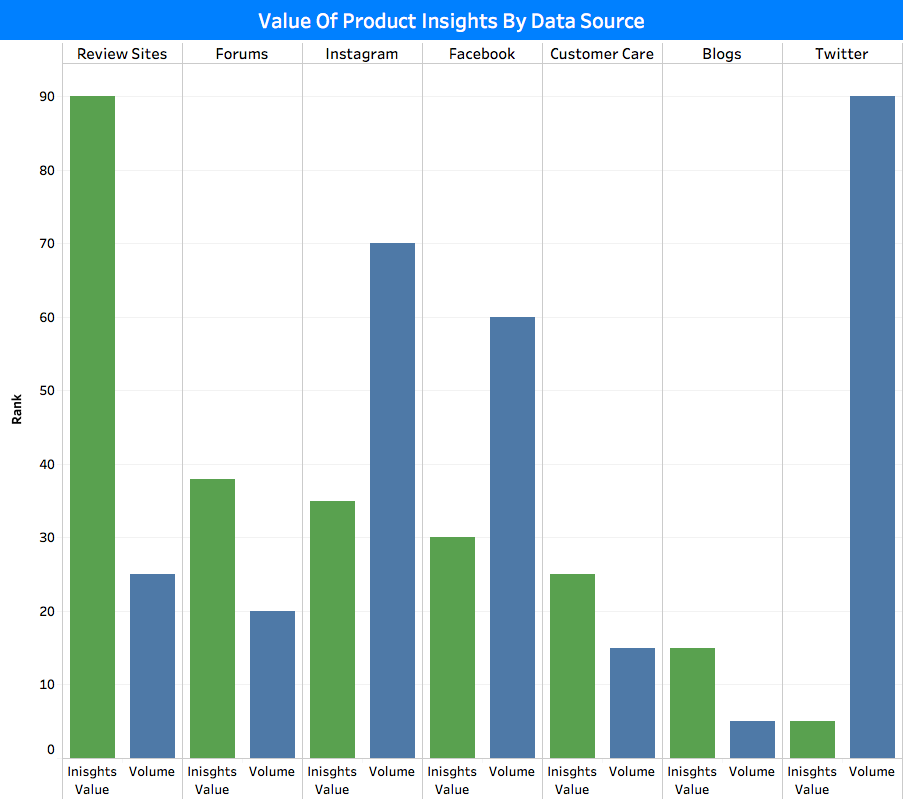Click the blue Review Sites Volume bar
This screenshot has width=904, height=799.
pos(152,665)
